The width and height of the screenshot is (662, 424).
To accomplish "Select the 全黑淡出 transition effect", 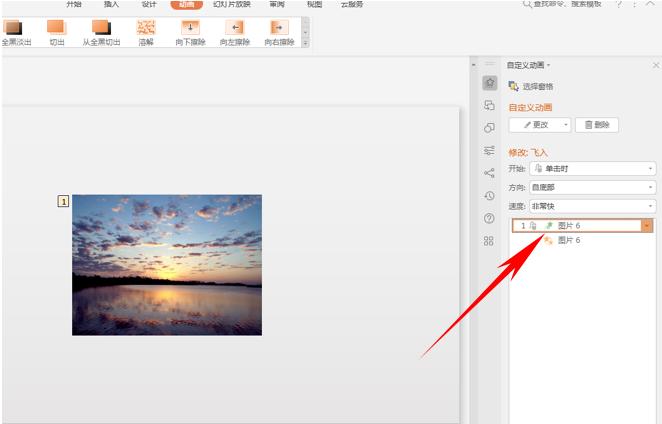I will coord(16,33).
